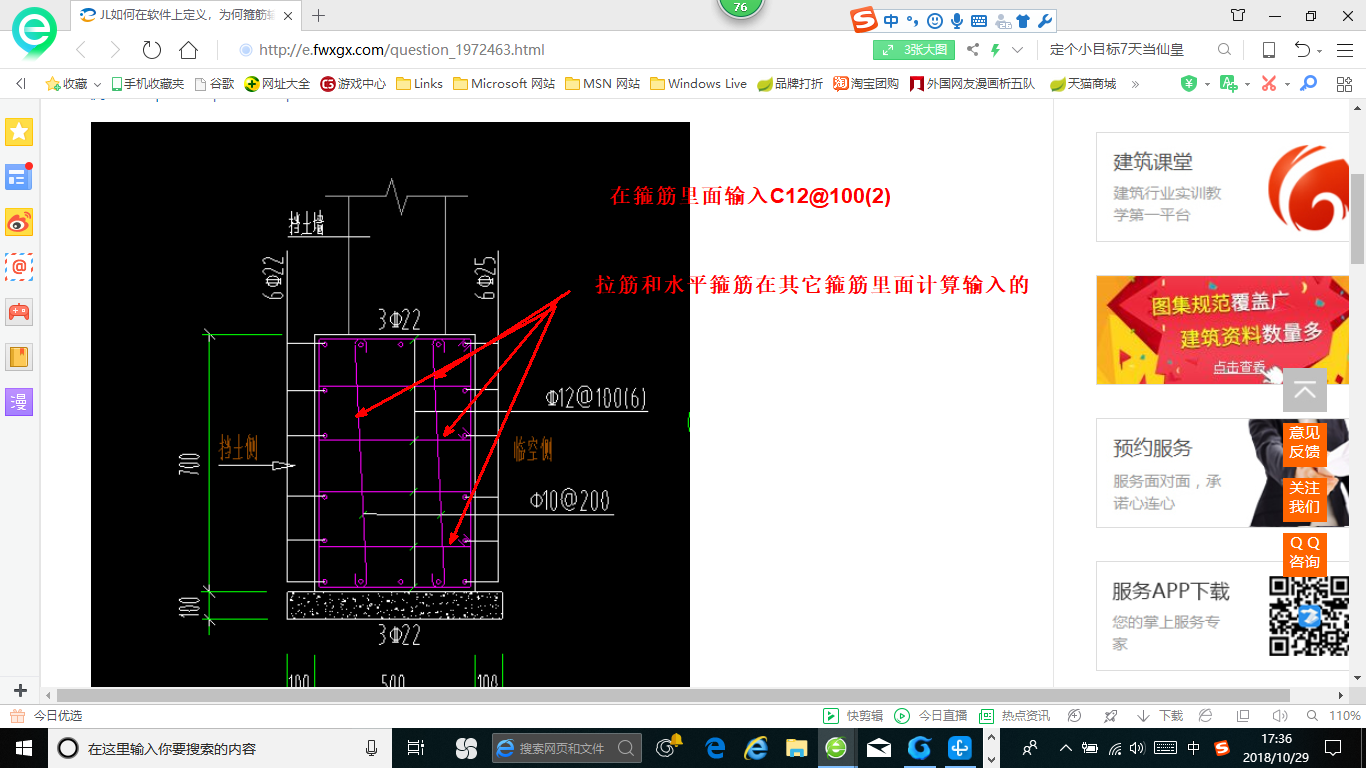Click the Windows Start button
This screenshot has width=1366, height=768.
click(x=23, y=748)
